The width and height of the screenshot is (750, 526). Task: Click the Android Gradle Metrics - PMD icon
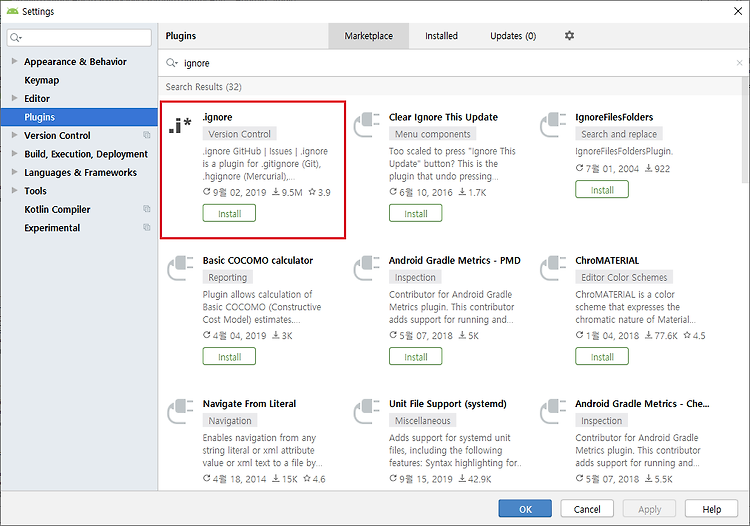[367, 268]
